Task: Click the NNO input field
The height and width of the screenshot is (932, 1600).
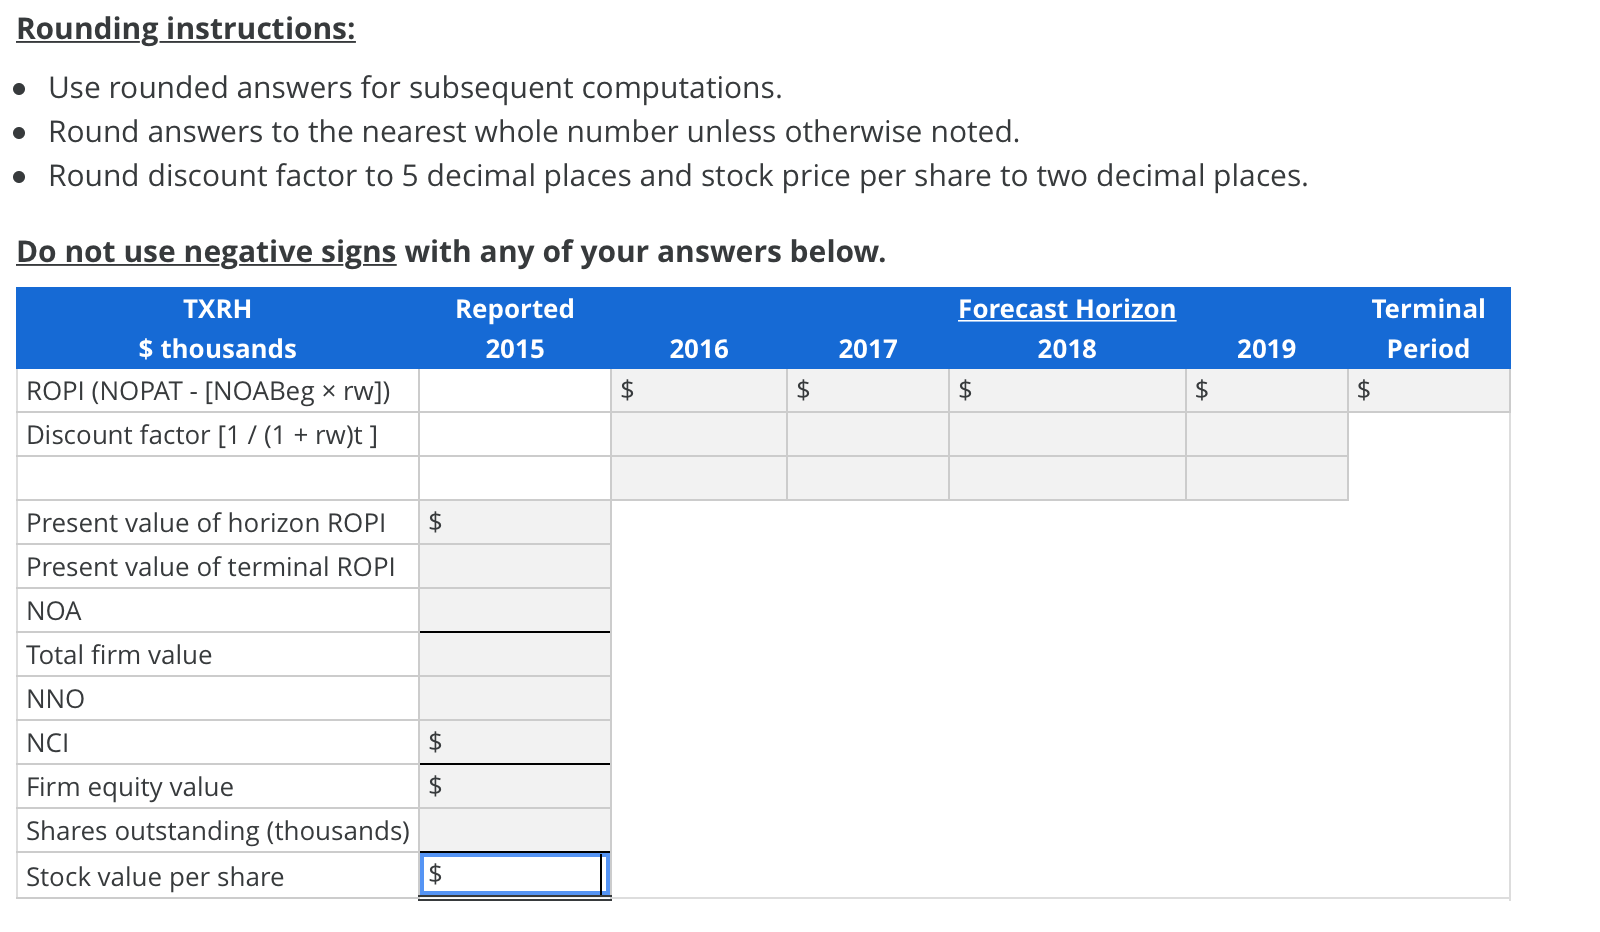Action: pos(515,699)
